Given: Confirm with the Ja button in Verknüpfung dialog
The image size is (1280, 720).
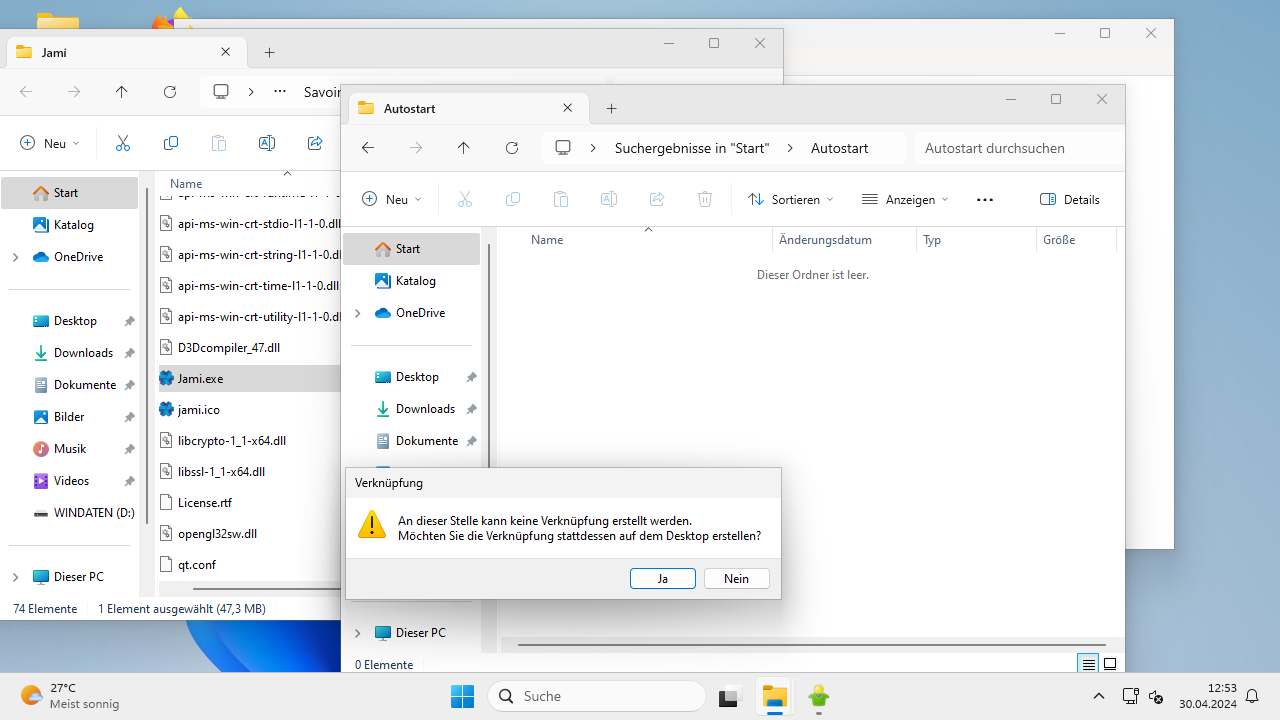Looking at the screenshot, I should pos(663,578).
